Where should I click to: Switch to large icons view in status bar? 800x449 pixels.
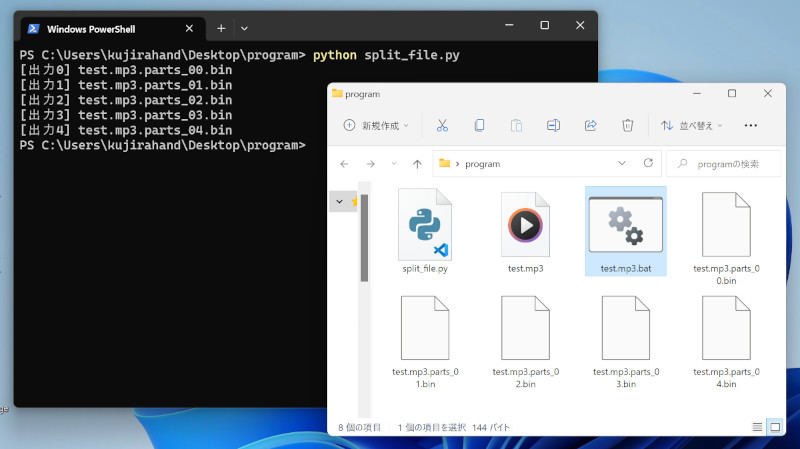774,427
